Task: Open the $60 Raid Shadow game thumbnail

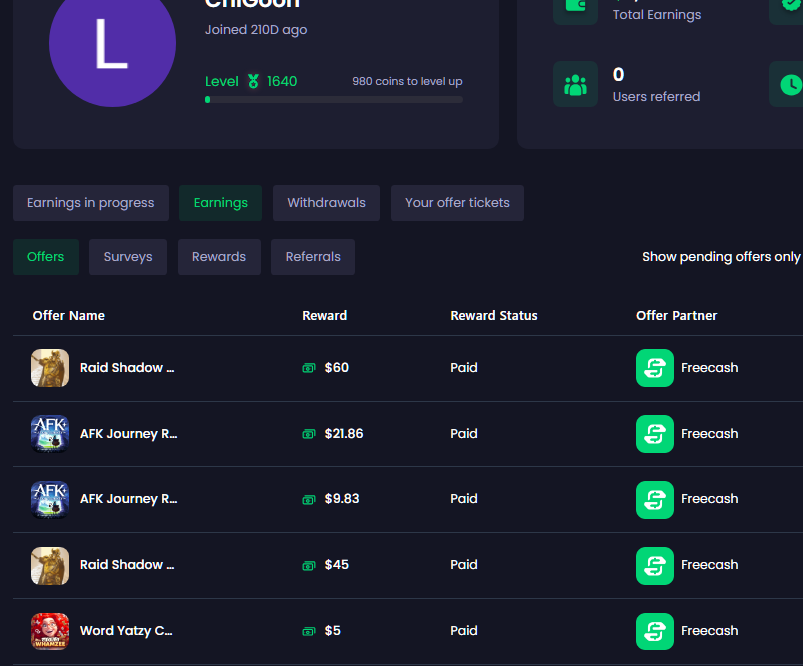Action: pyautogui.click(x=50, y=368)
